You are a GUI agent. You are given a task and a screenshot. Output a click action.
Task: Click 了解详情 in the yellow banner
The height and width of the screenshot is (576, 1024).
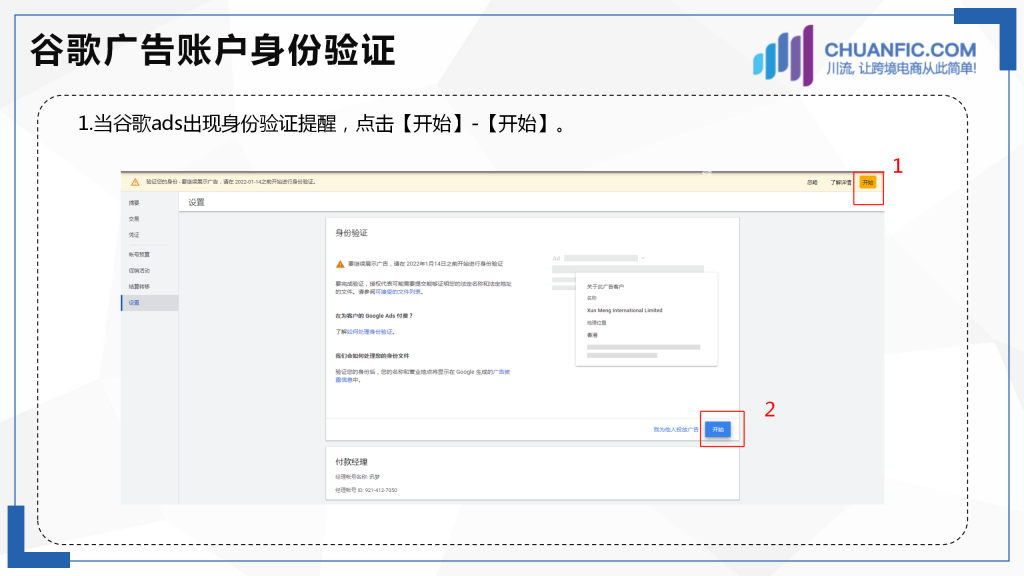(840, 182)
